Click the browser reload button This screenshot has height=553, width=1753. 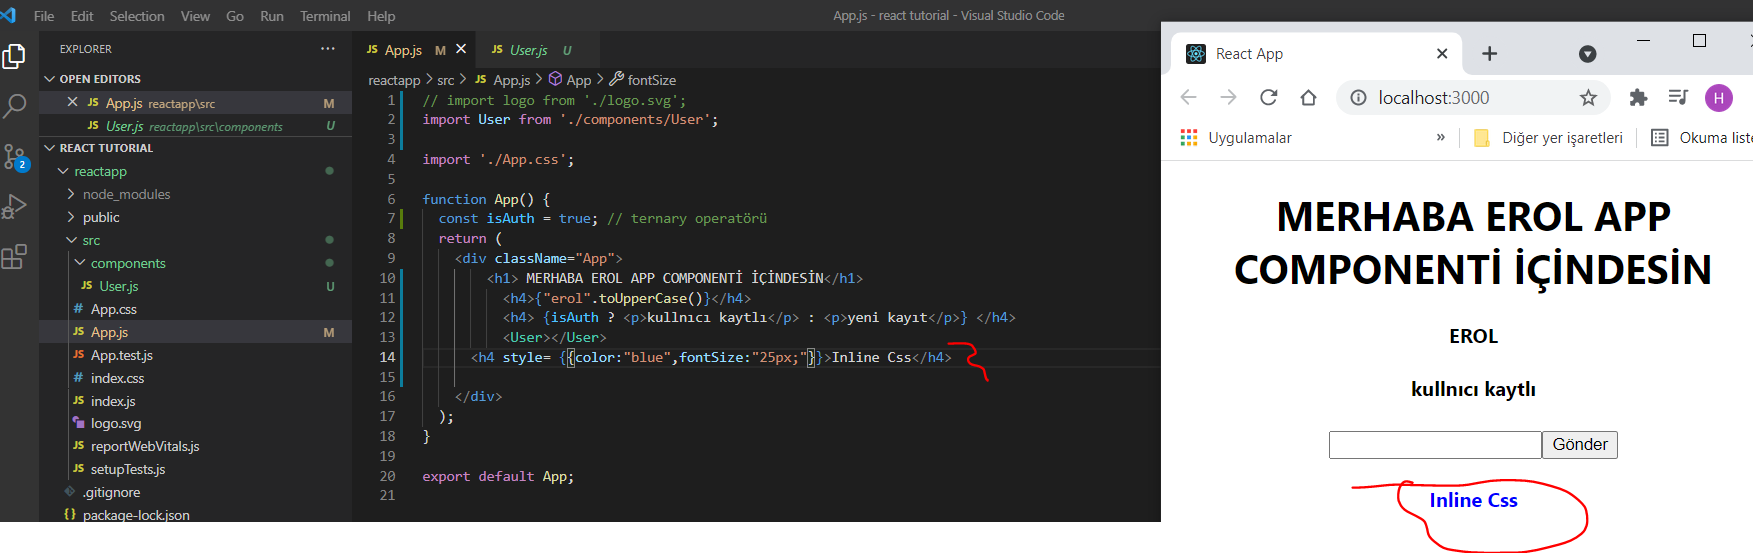click(x=1268, y=97)
